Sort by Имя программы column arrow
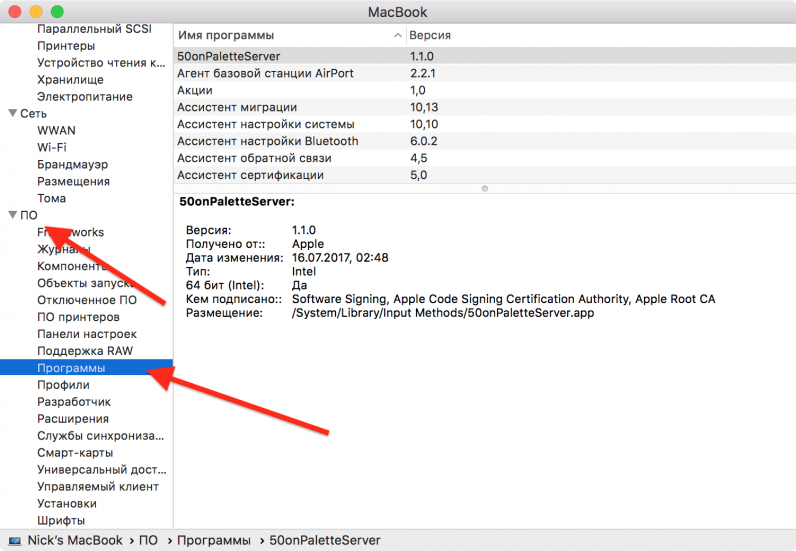The image size is (796, 551). [397, 35]
